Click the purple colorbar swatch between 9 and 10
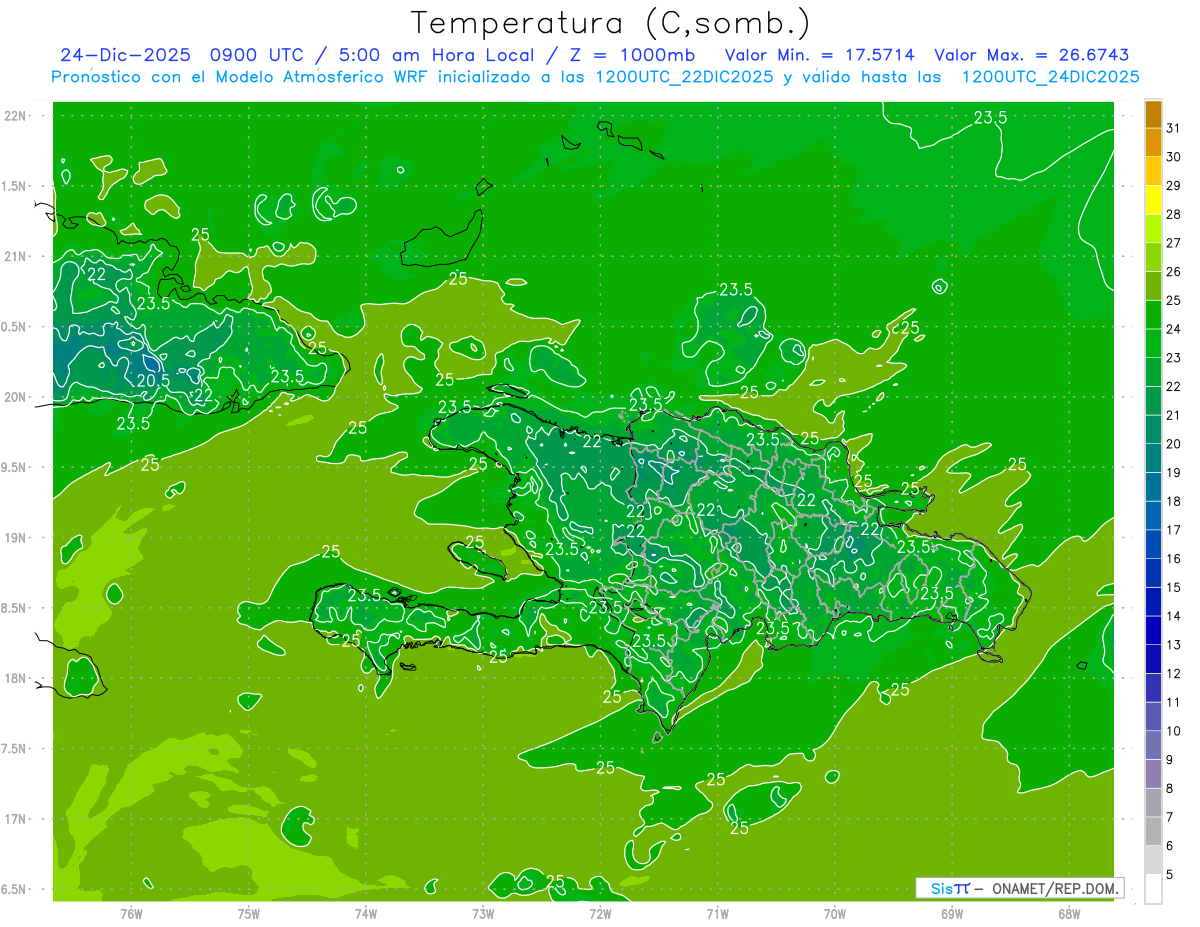Viewport: 1200px width, 927px height. tap(1154, 745)
